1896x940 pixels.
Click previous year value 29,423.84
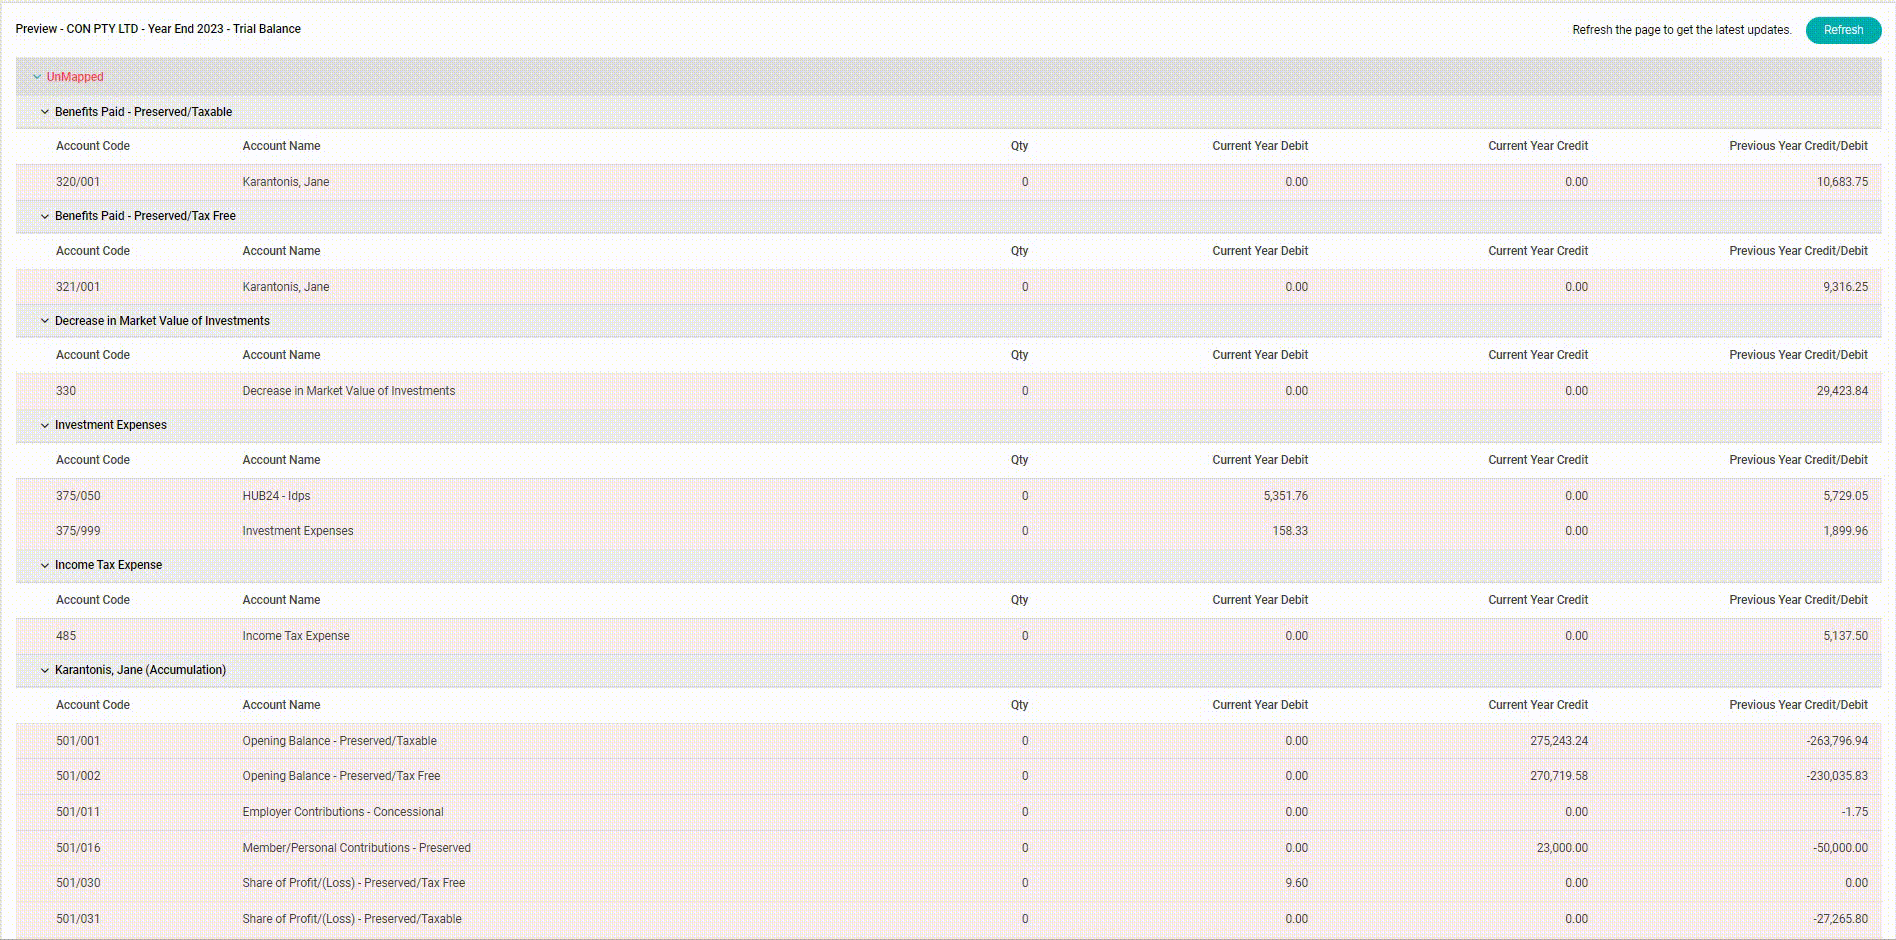click(1842, 391)
